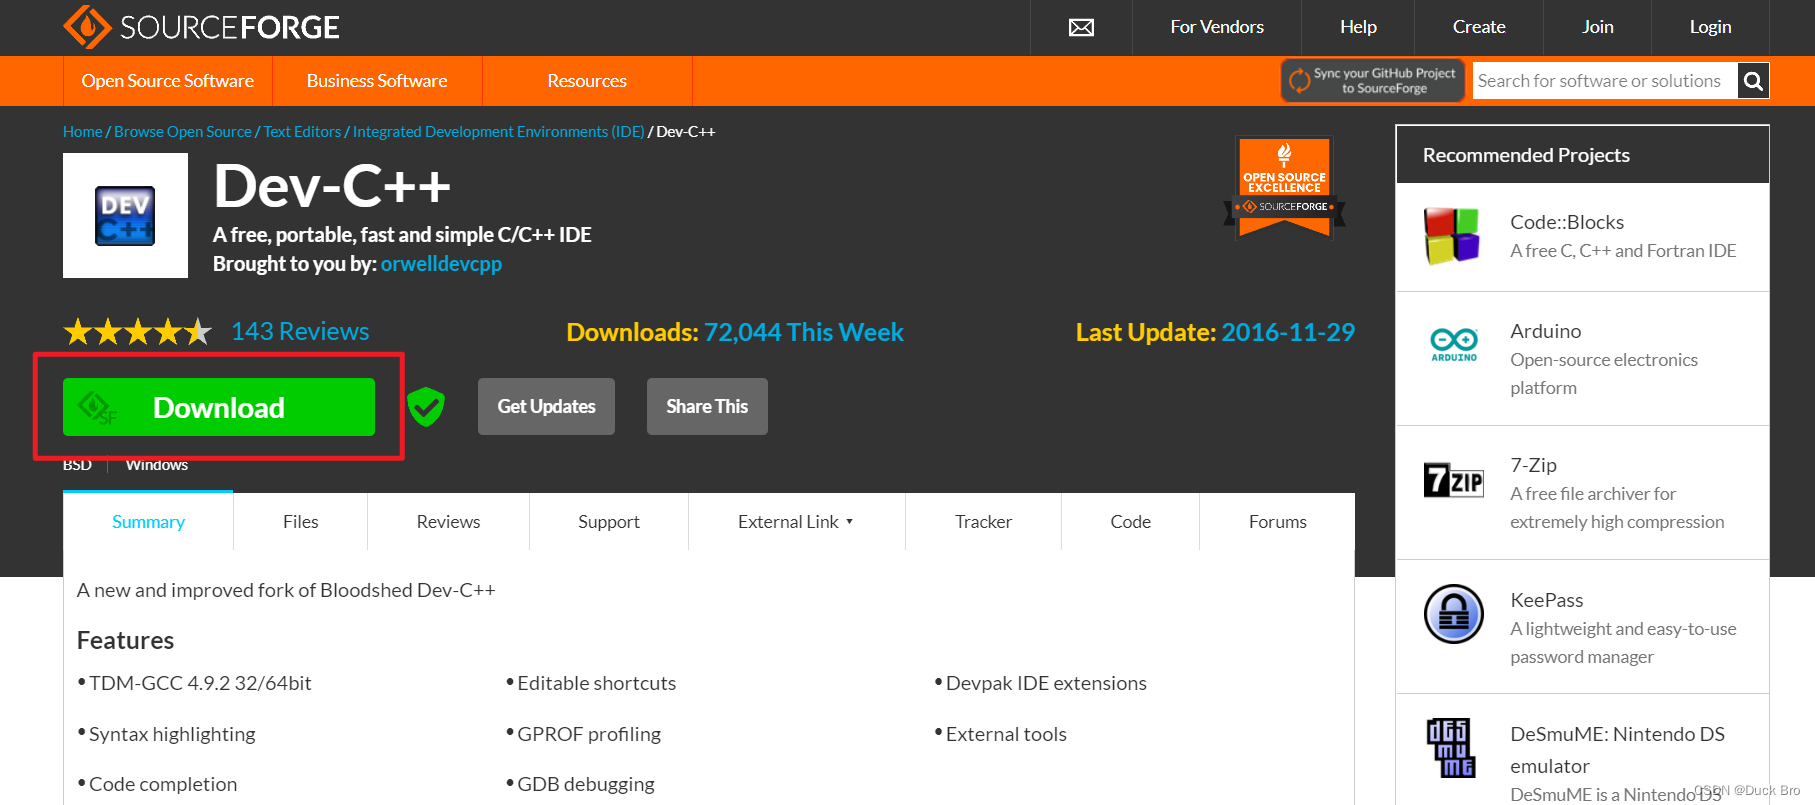Click the Code completion feature text
The width and height of the screenshot is (1815, 805).
(163, 784)
